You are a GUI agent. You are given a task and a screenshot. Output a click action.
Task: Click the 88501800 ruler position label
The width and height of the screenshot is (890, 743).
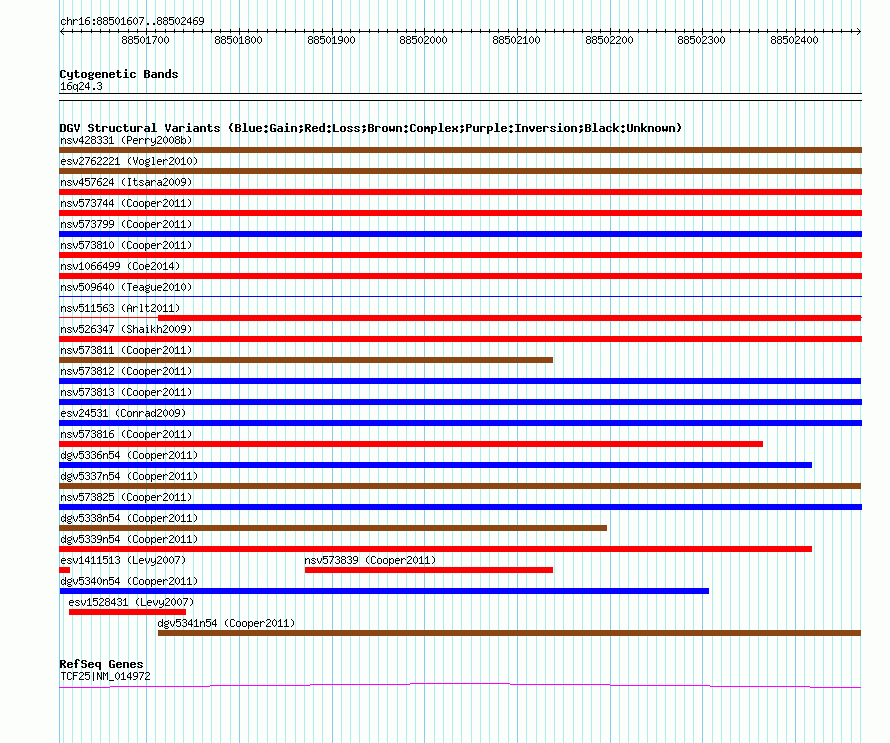point(238,40)
